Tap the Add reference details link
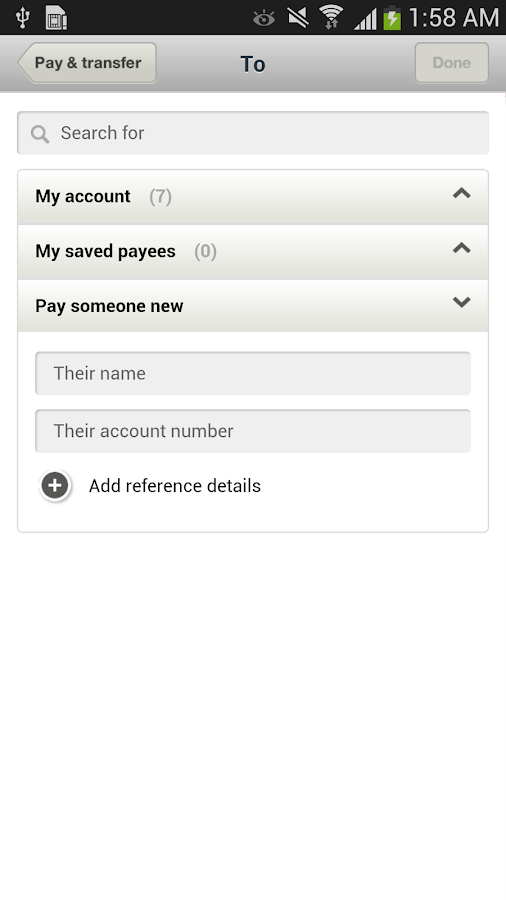Viewport: 506px width, 900px height. pyautogui.click(x=174, y=486)
